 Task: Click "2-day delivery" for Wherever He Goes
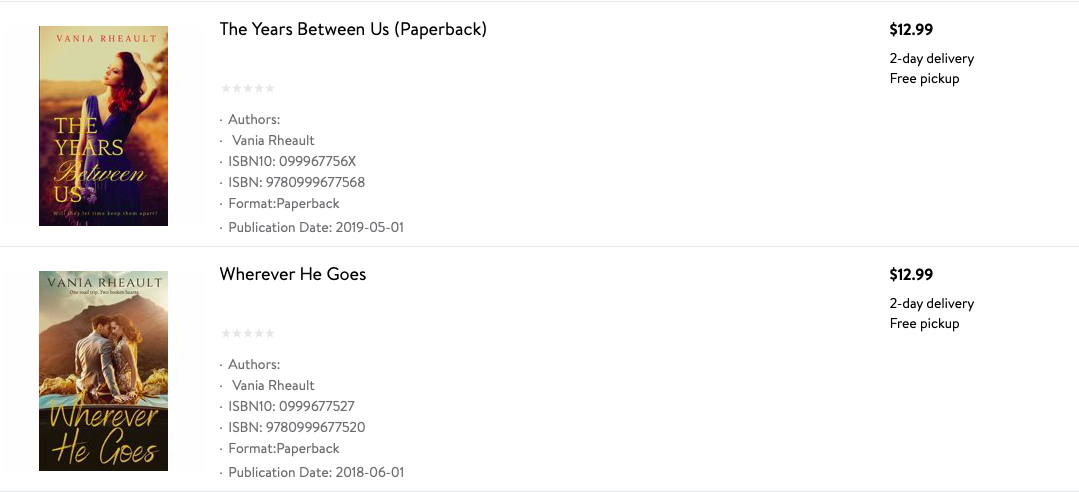pyautogui.click(x=931, y=303)
